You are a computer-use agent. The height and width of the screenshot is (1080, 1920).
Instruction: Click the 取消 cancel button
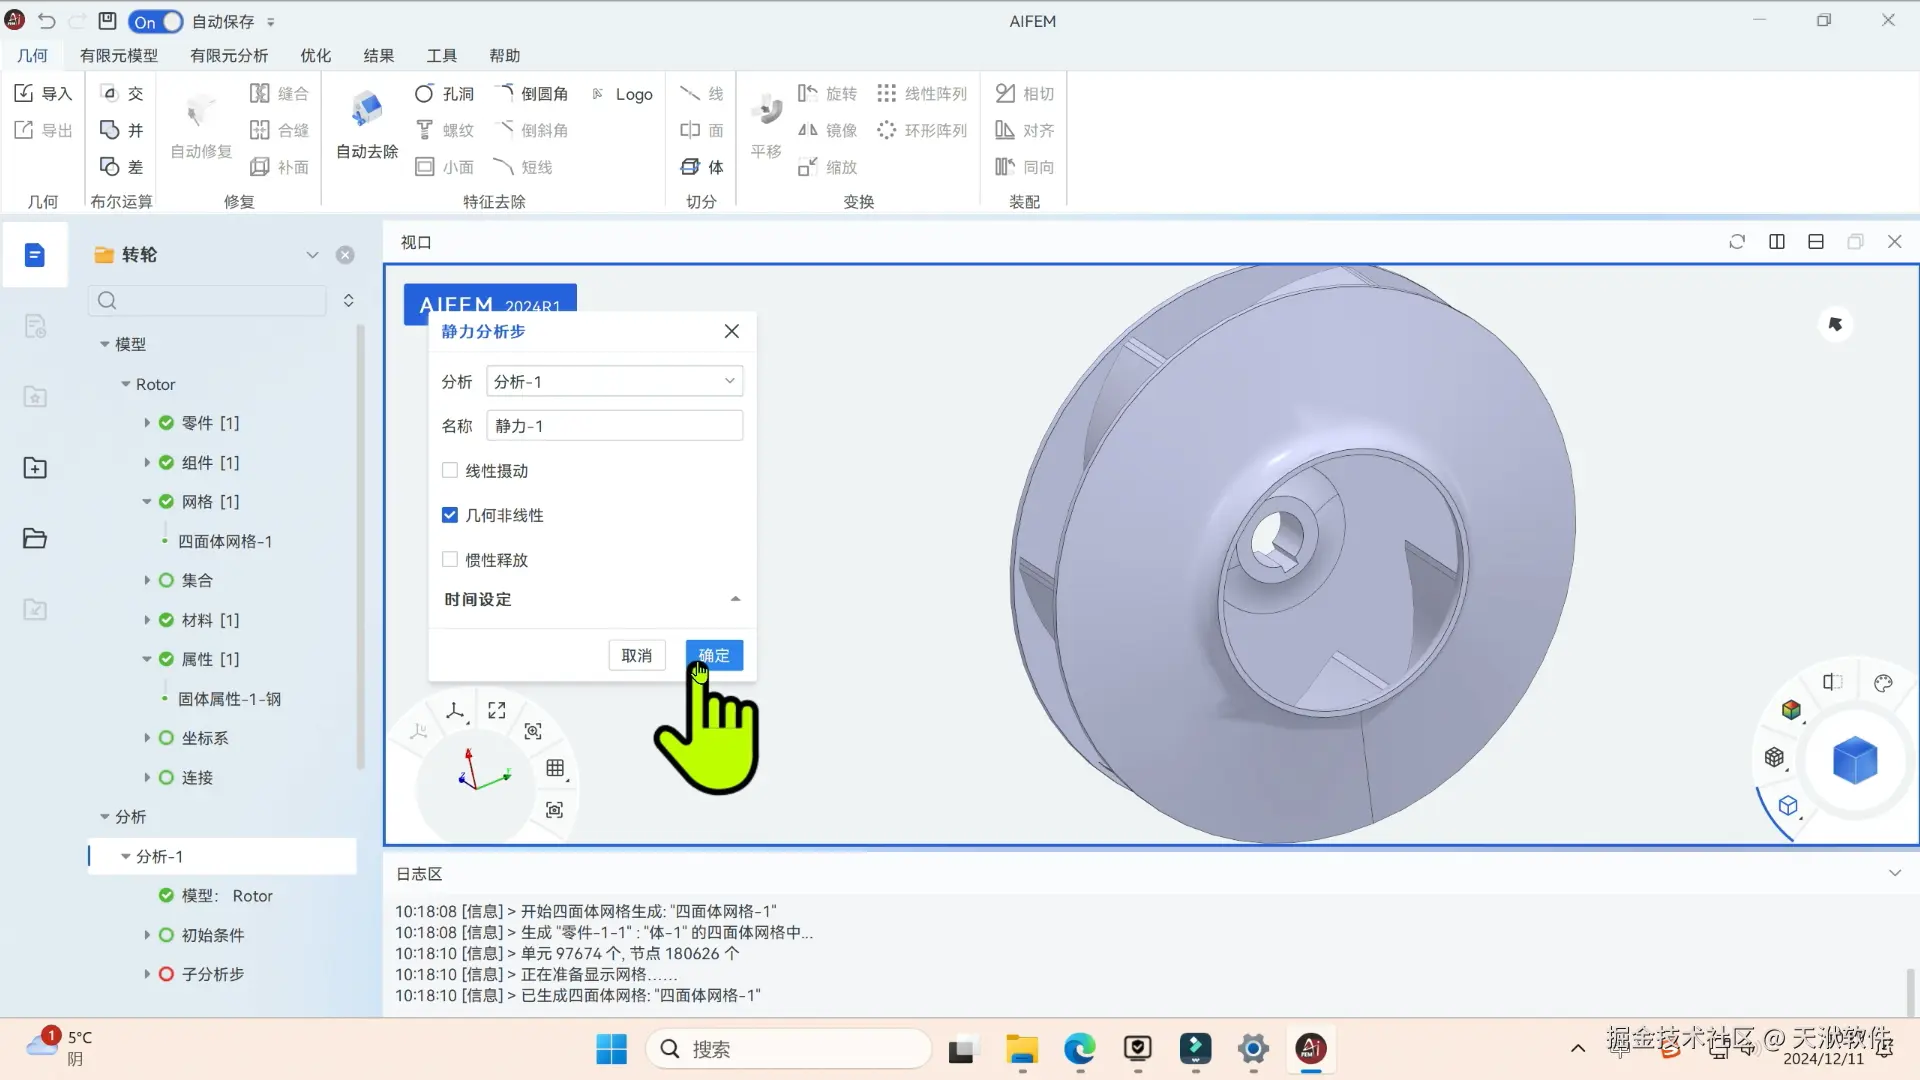(x=637, y=656)
